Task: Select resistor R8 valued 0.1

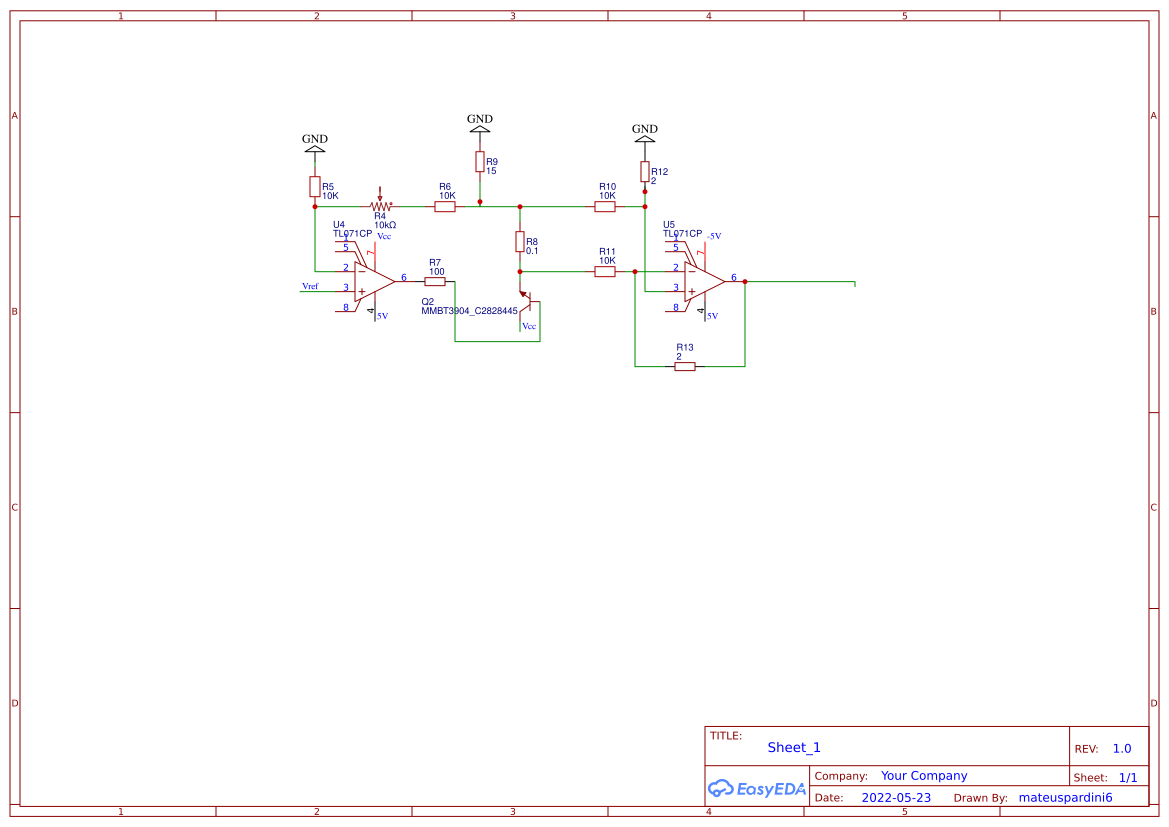Action: pos(521,242)
